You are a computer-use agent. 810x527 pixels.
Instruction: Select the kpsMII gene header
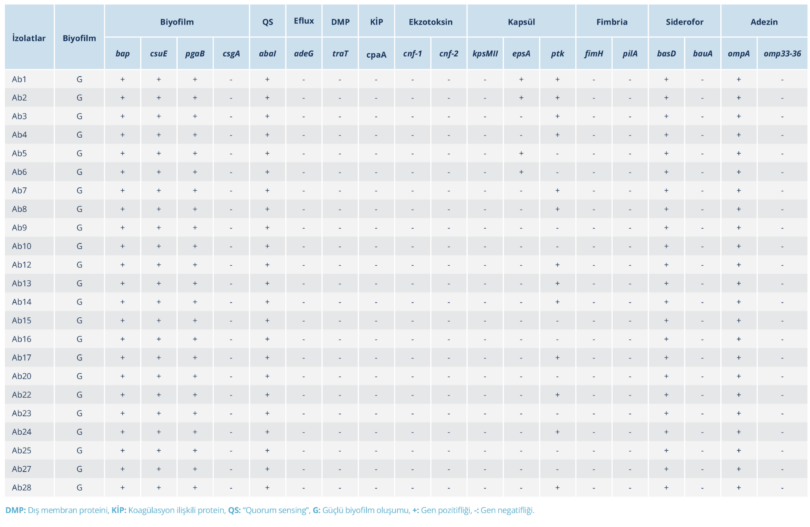point(485,54)
